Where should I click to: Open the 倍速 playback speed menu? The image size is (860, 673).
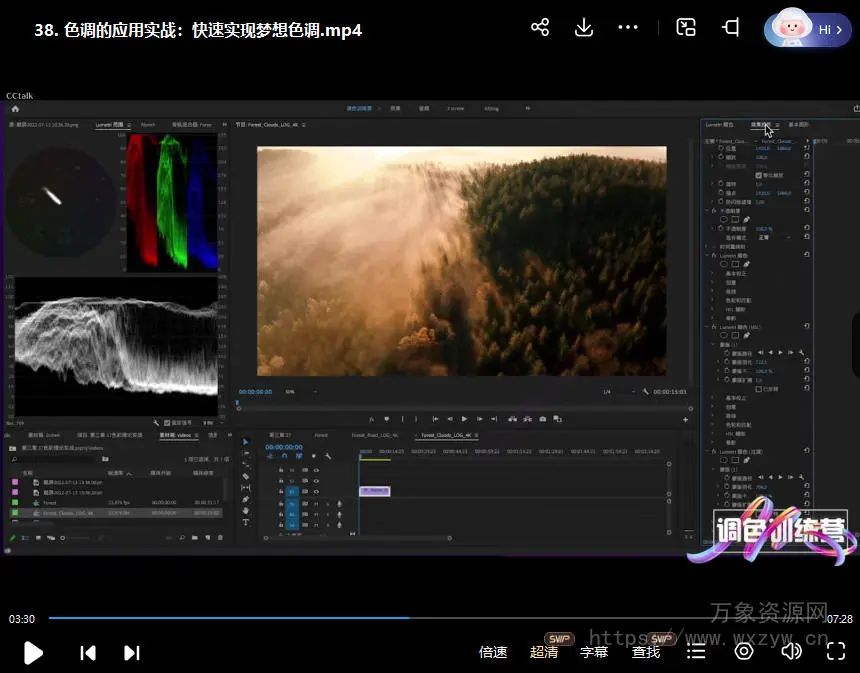(x=493, y=652)
